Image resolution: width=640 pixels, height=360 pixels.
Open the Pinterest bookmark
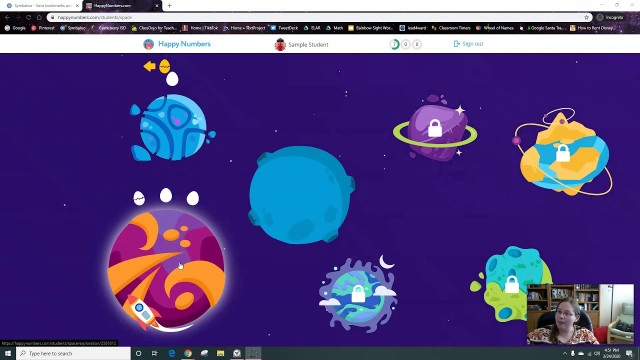(x=43, y=28)
